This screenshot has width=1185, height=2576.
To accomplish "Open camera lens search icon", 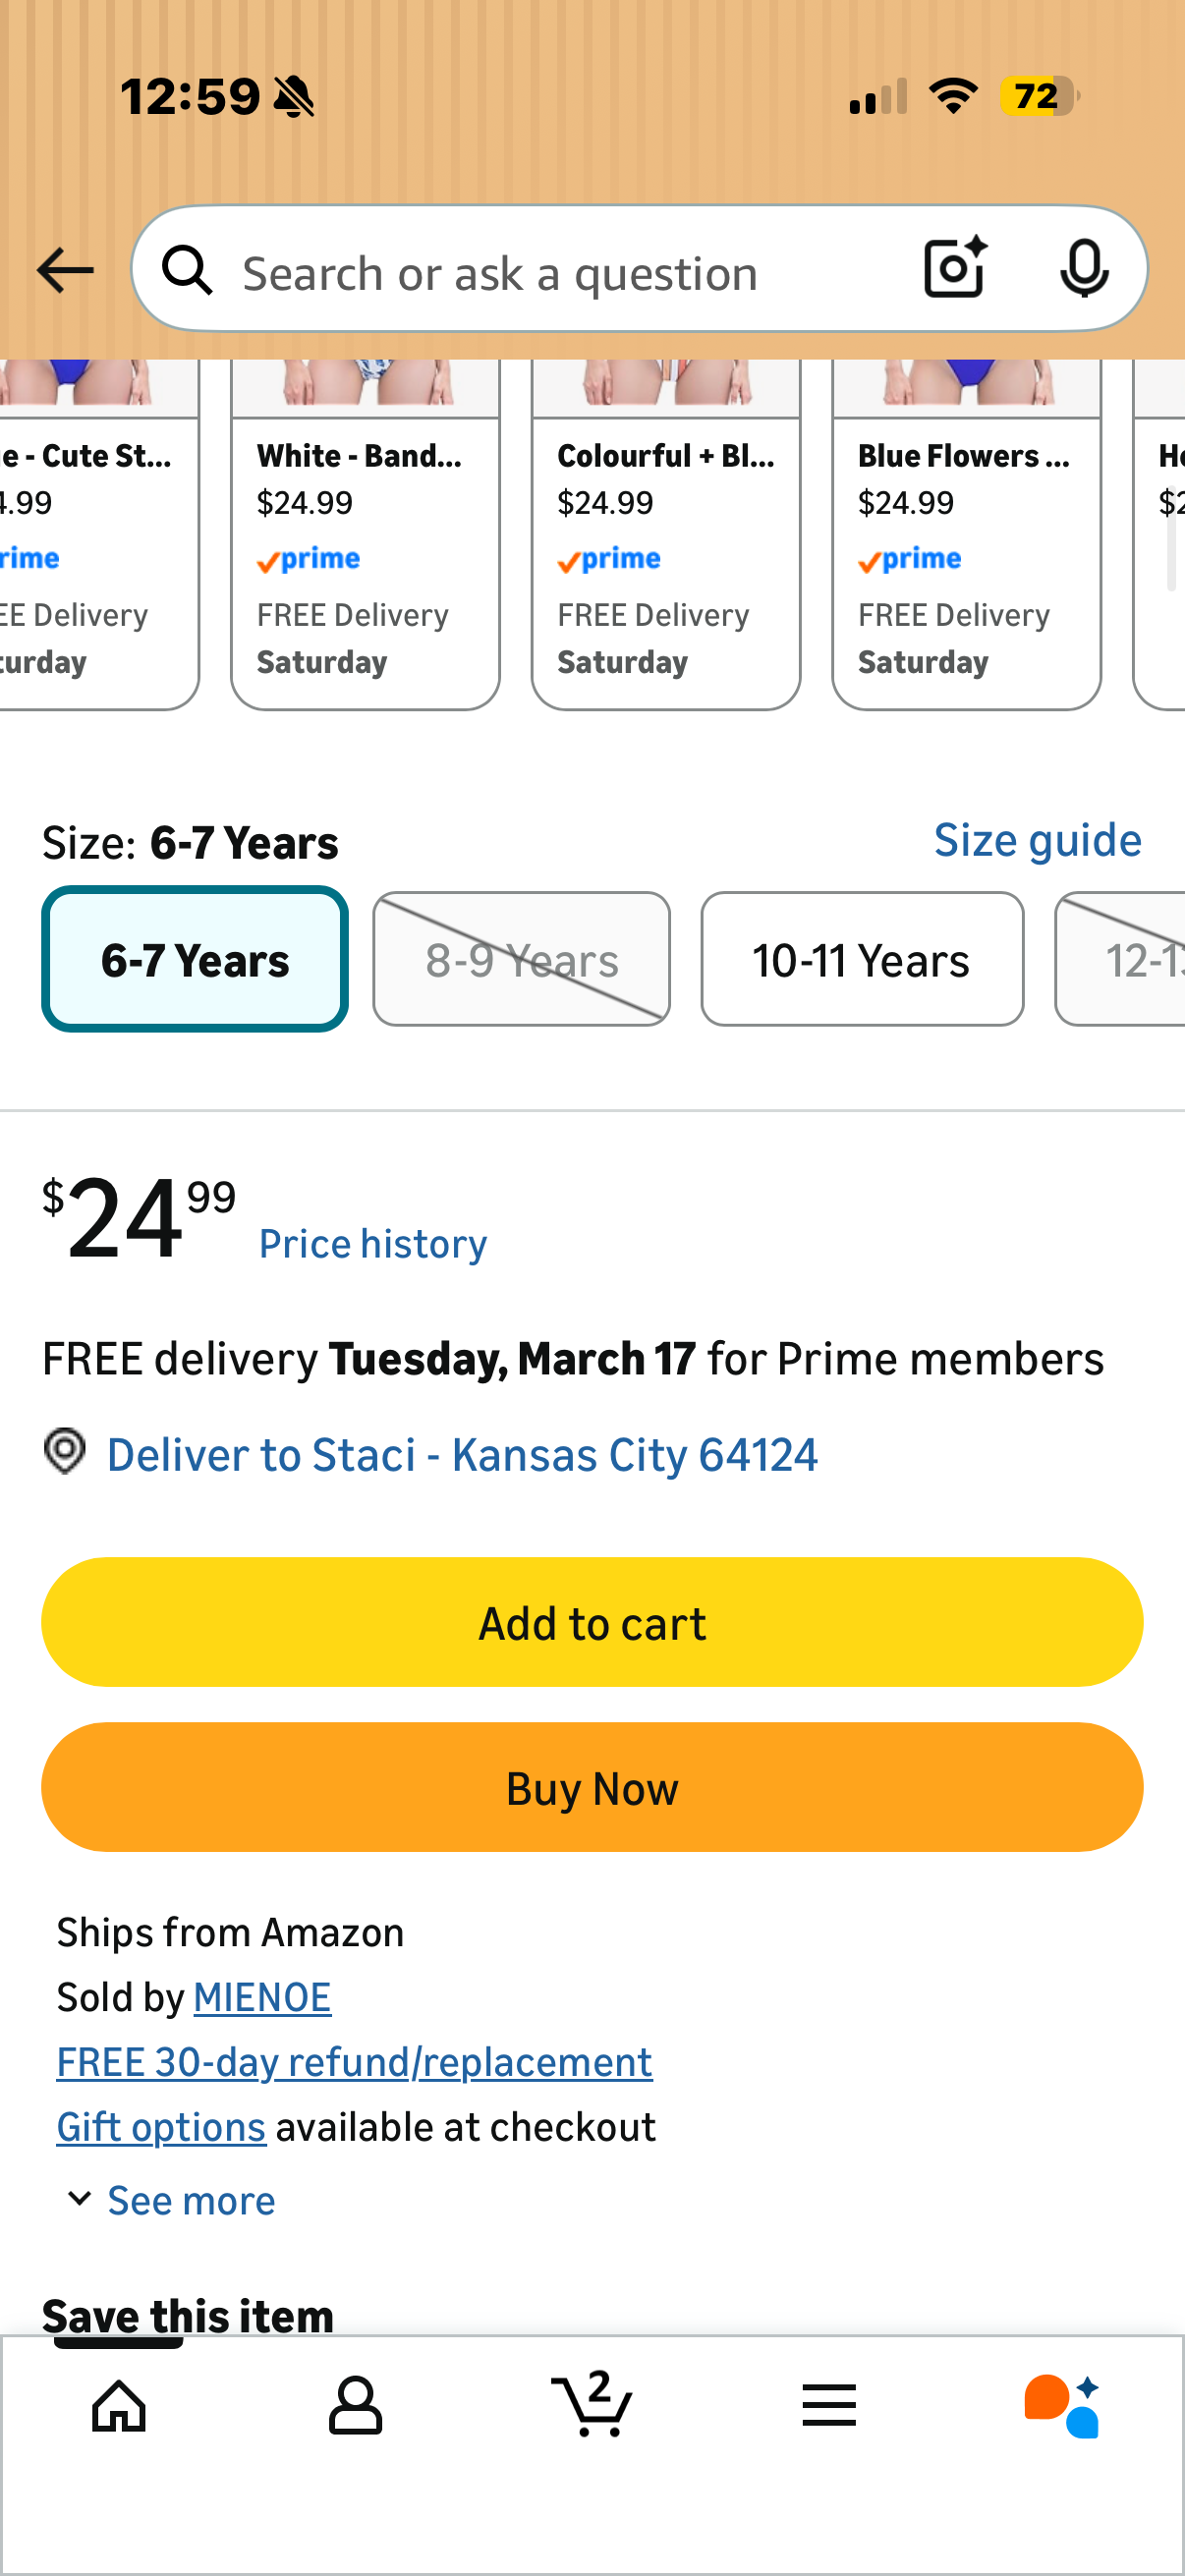I will 955,268.
